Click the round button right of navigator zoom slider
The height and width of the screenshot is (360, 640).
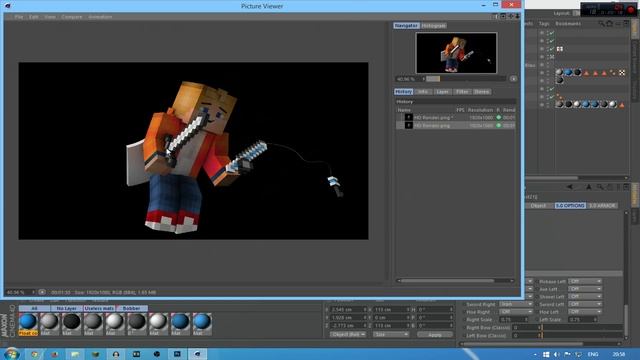(x=513, y=79)
